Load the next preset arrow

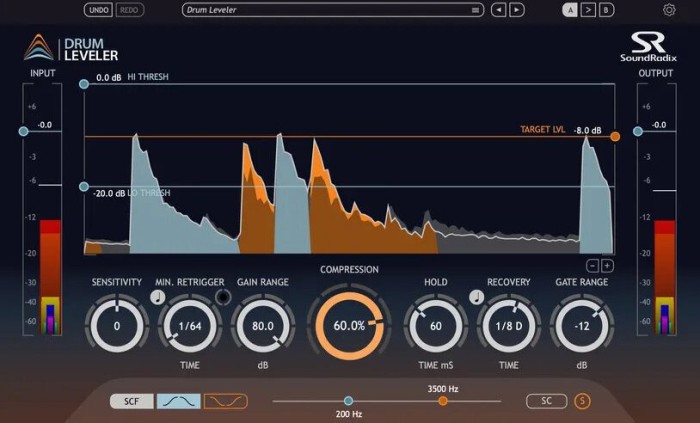pos(517,10)
